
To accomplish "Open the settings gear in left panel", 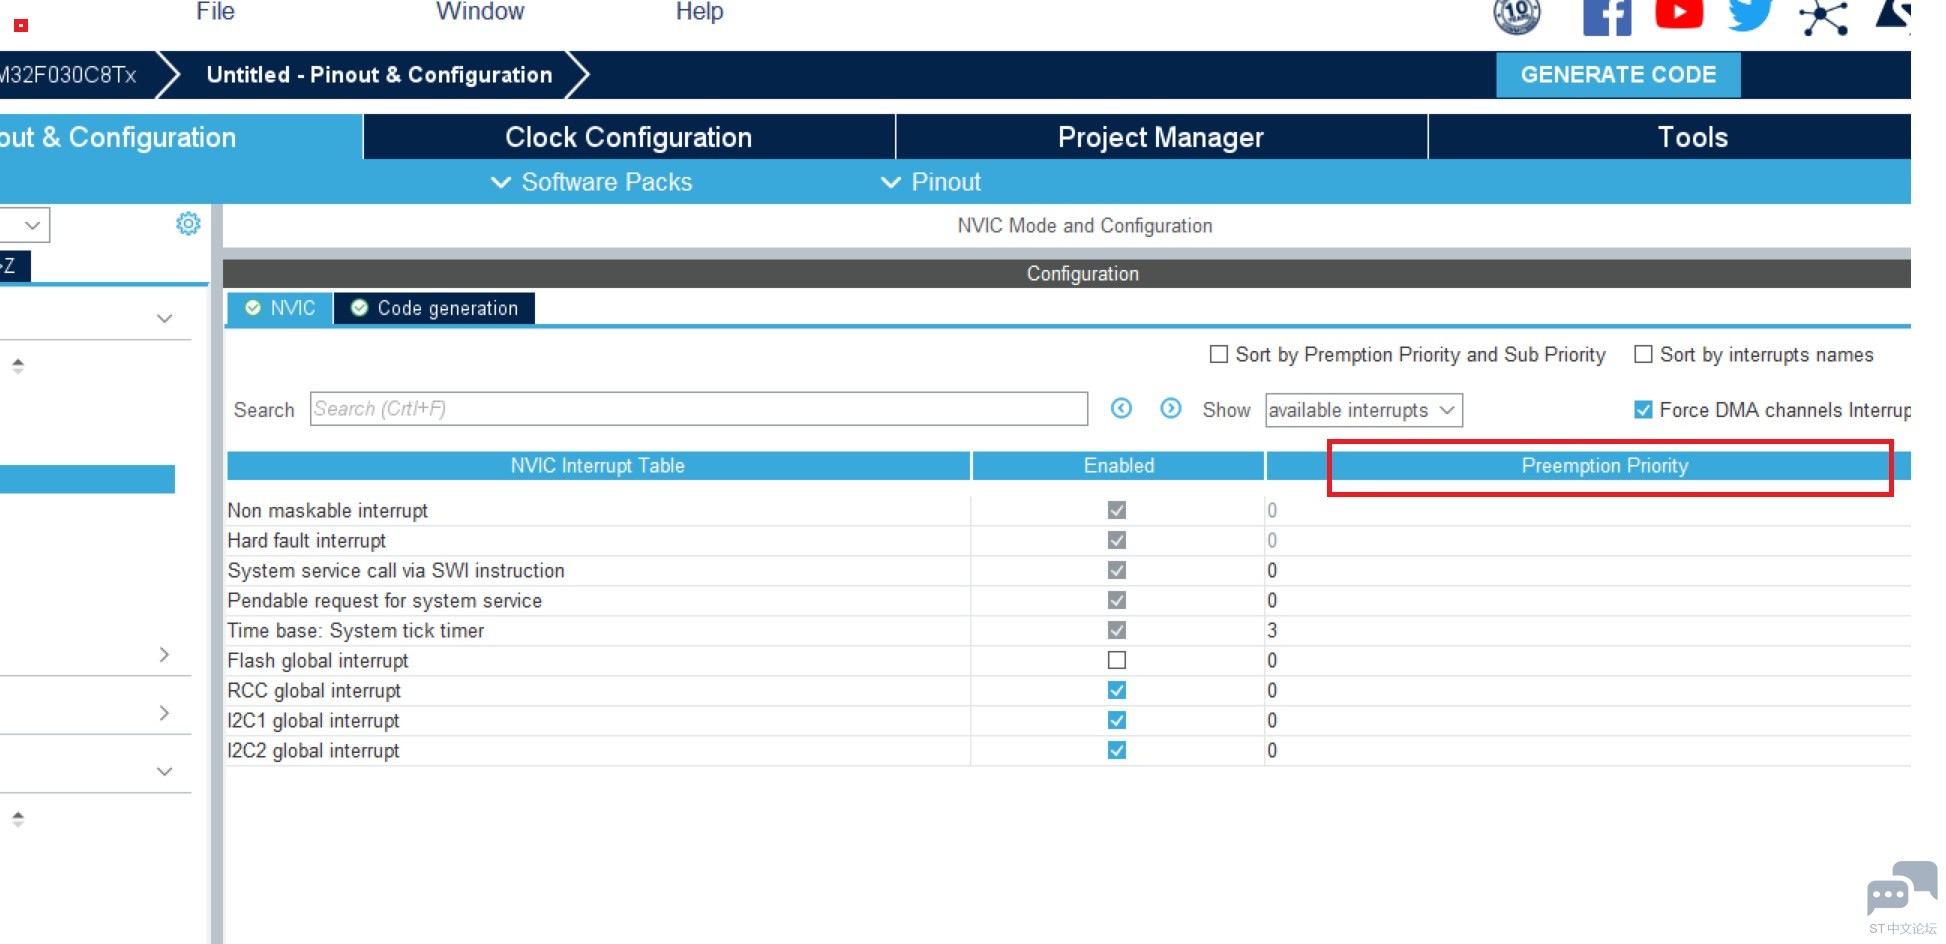I will pos(188,224).
